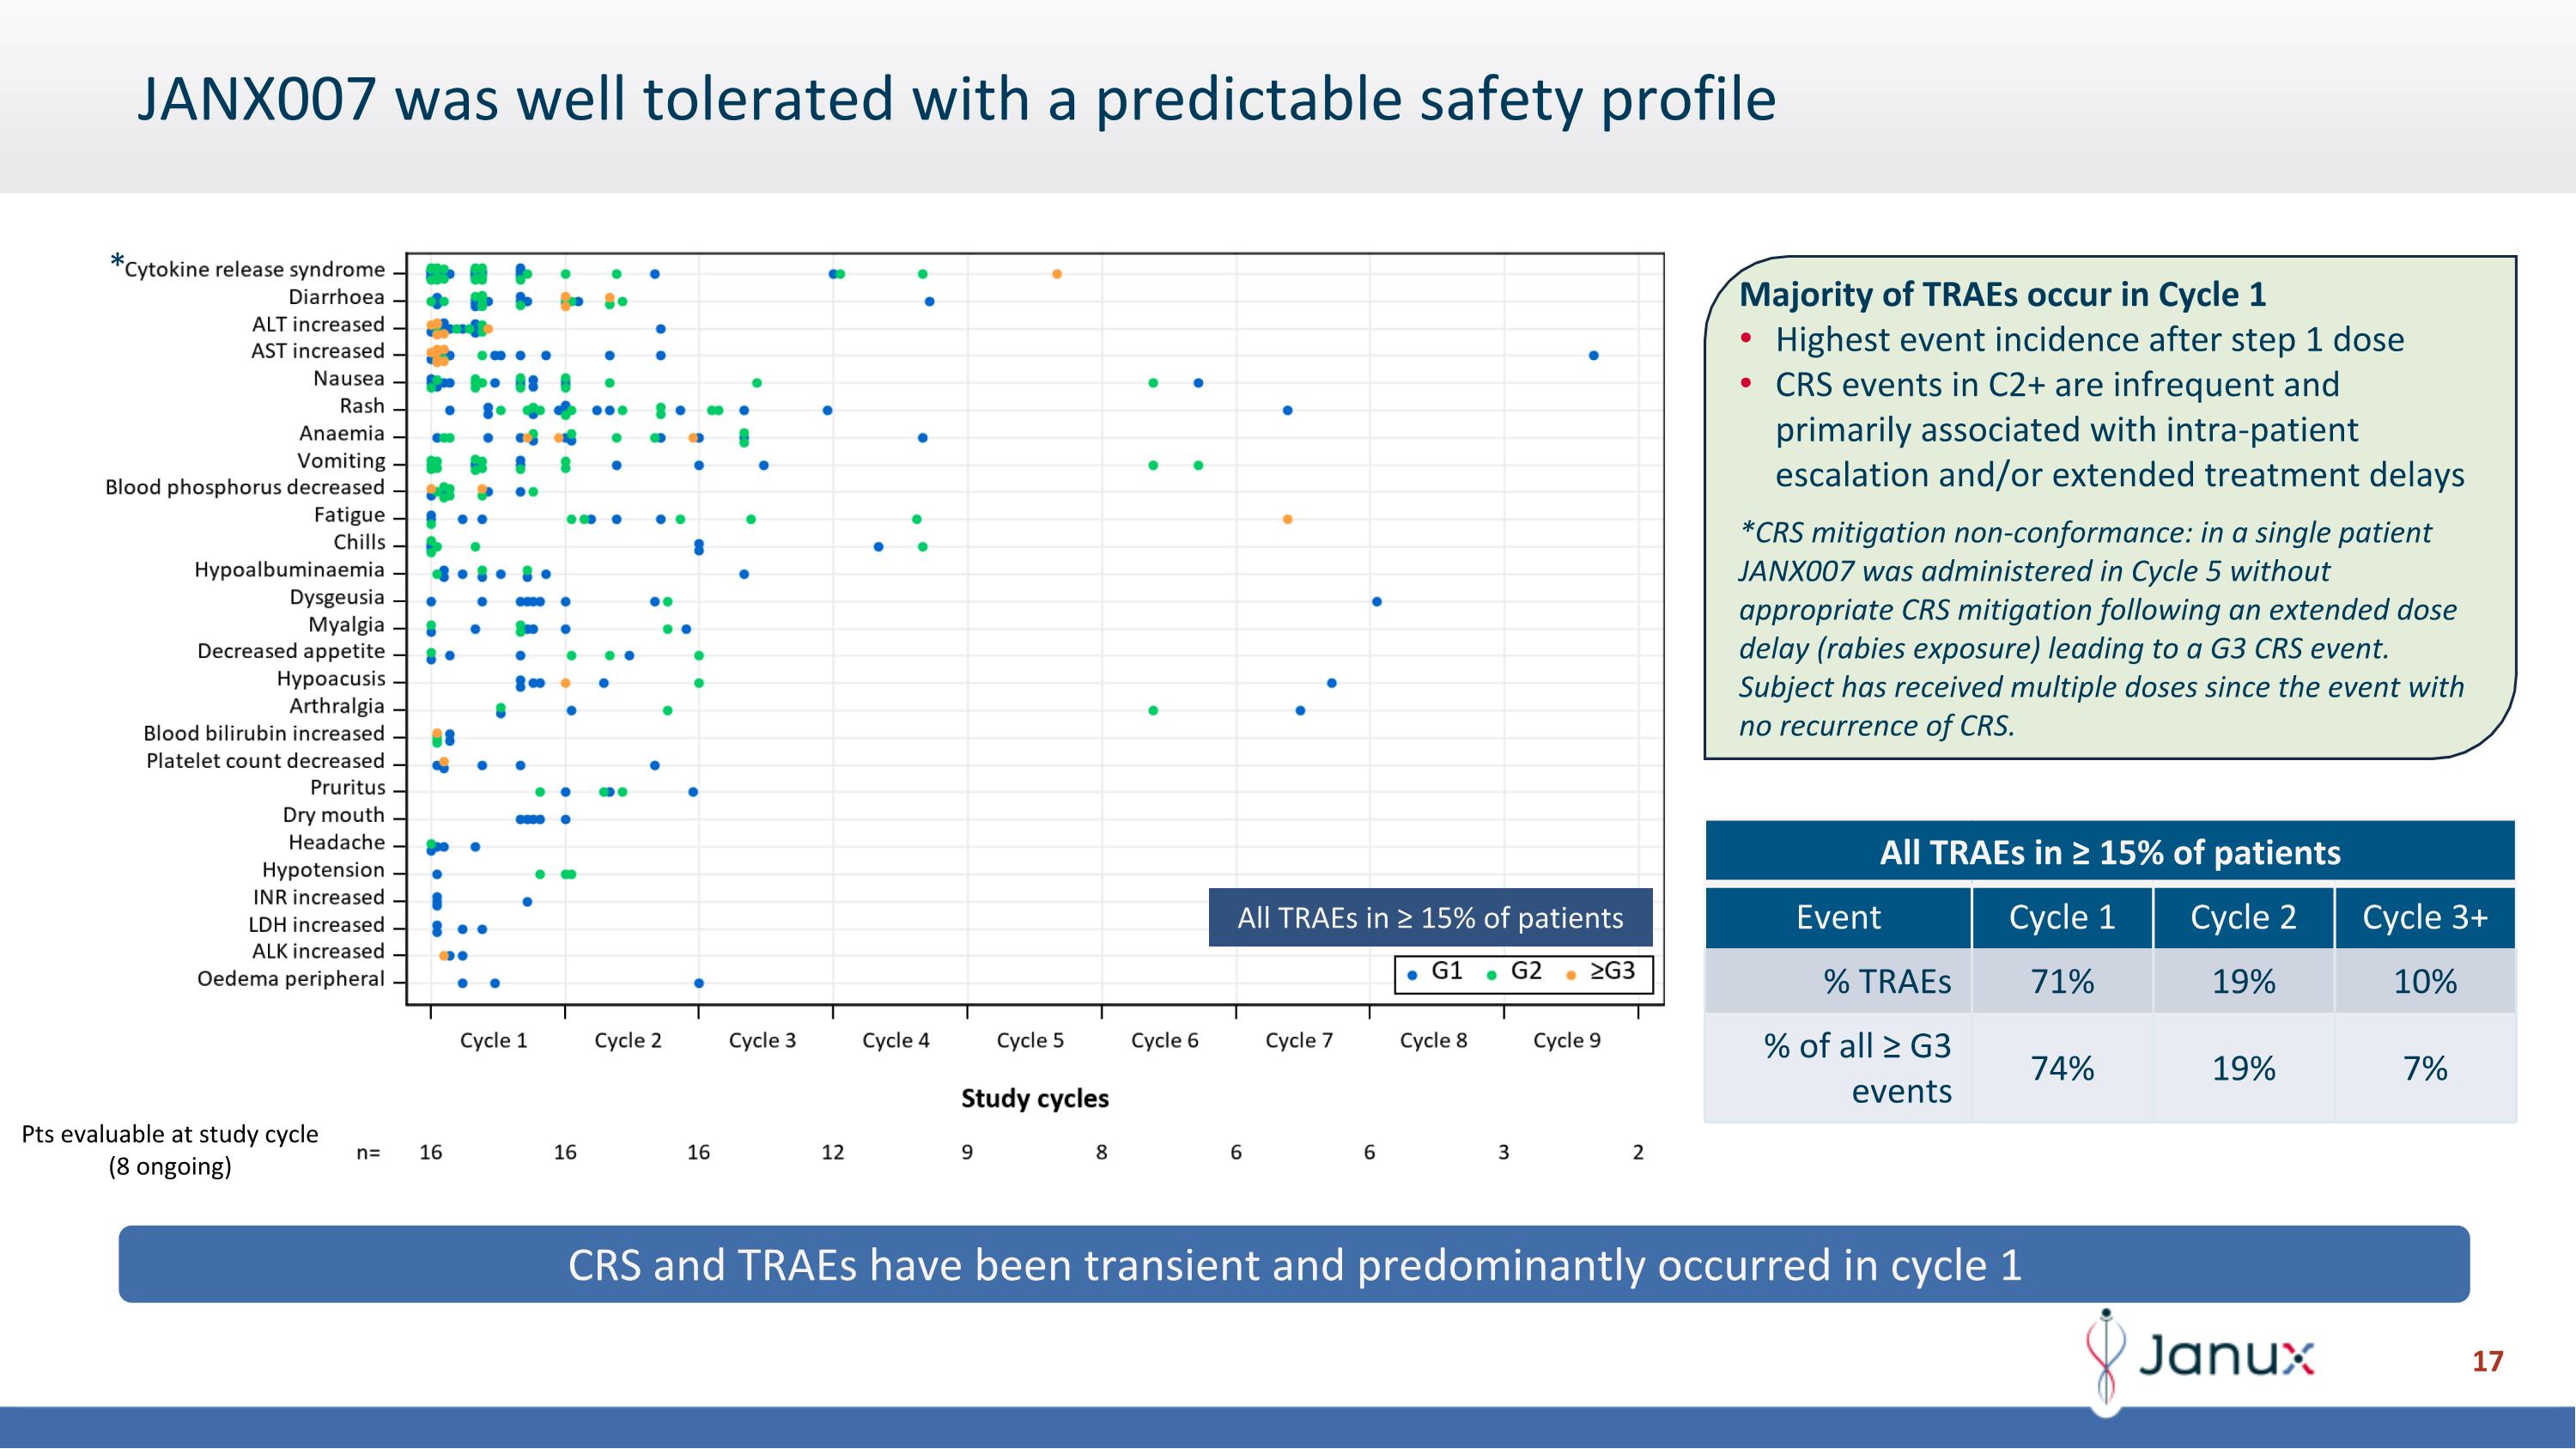This screenshot has width=2576, height=1449.
Task: Click the Oedema peripheral axis label
Action: coord(290,979)
